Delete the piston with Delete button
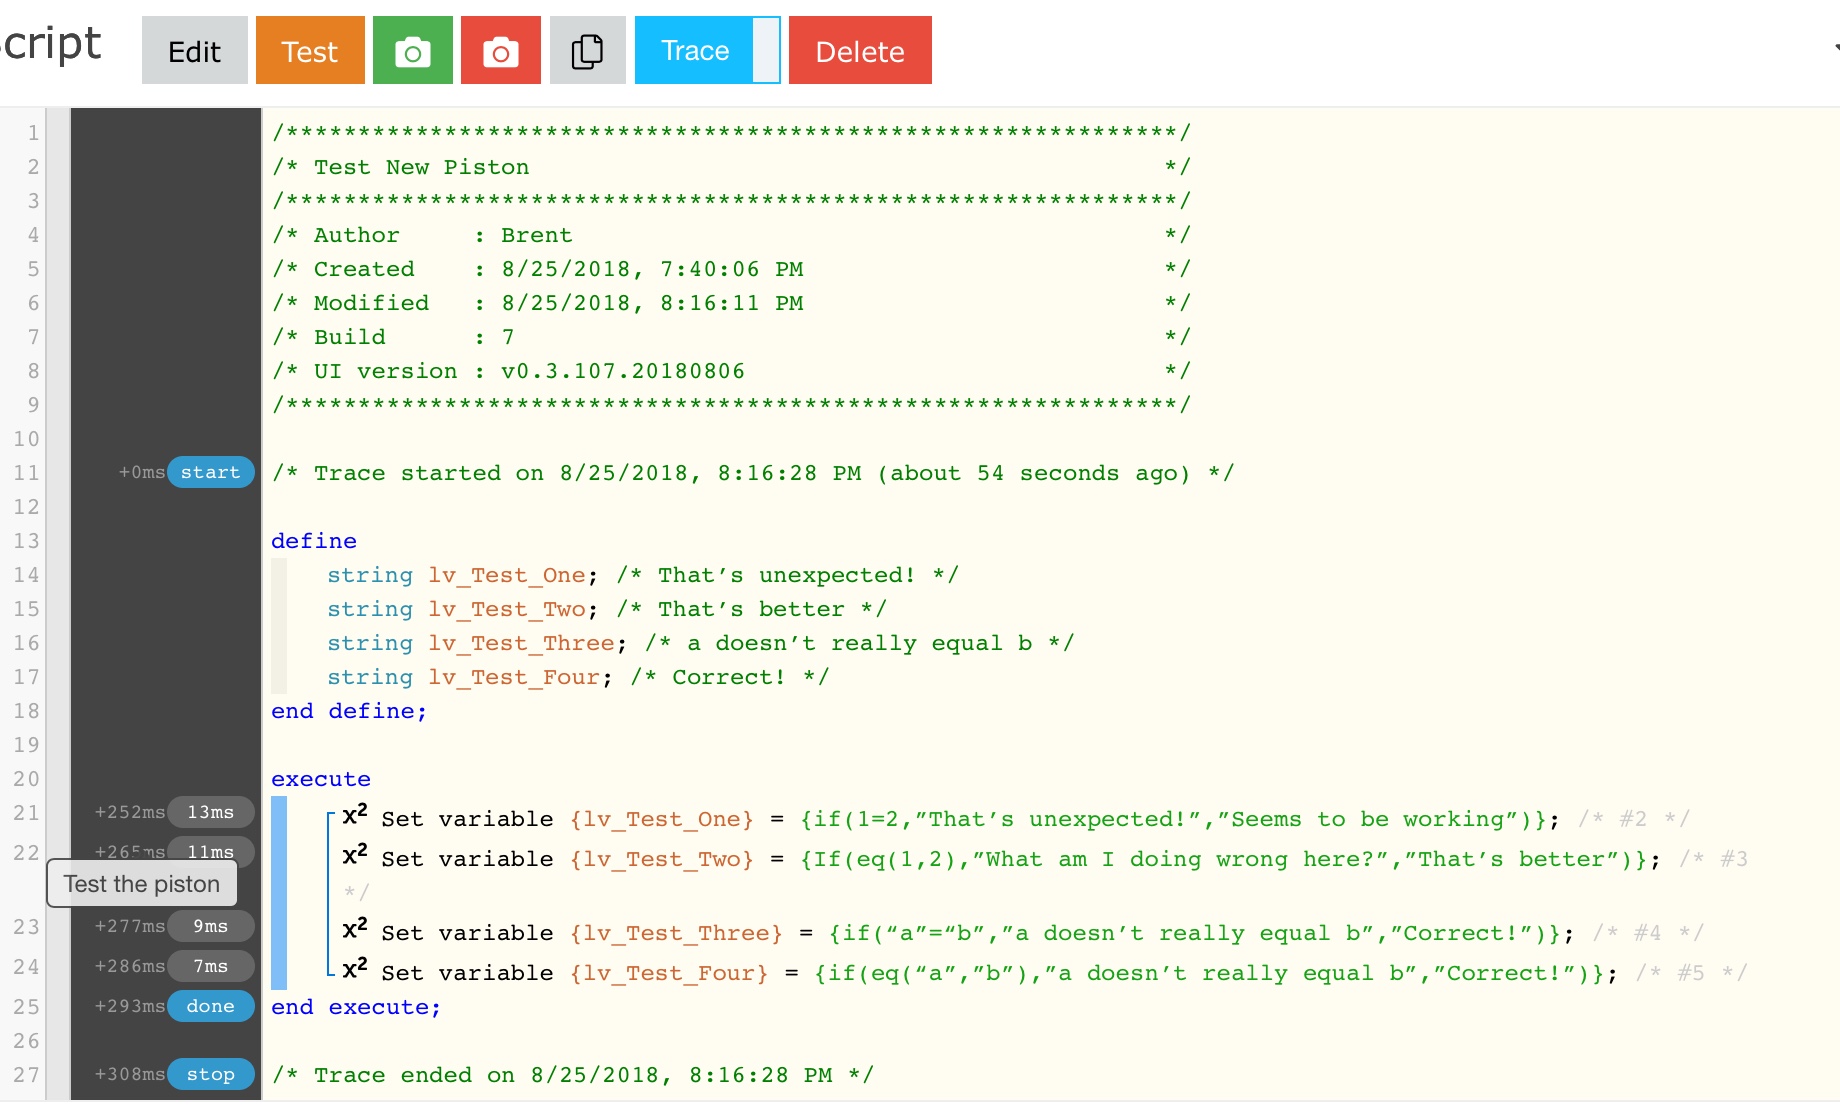Screen dimensions: 1840x1107 click(860, 51)
